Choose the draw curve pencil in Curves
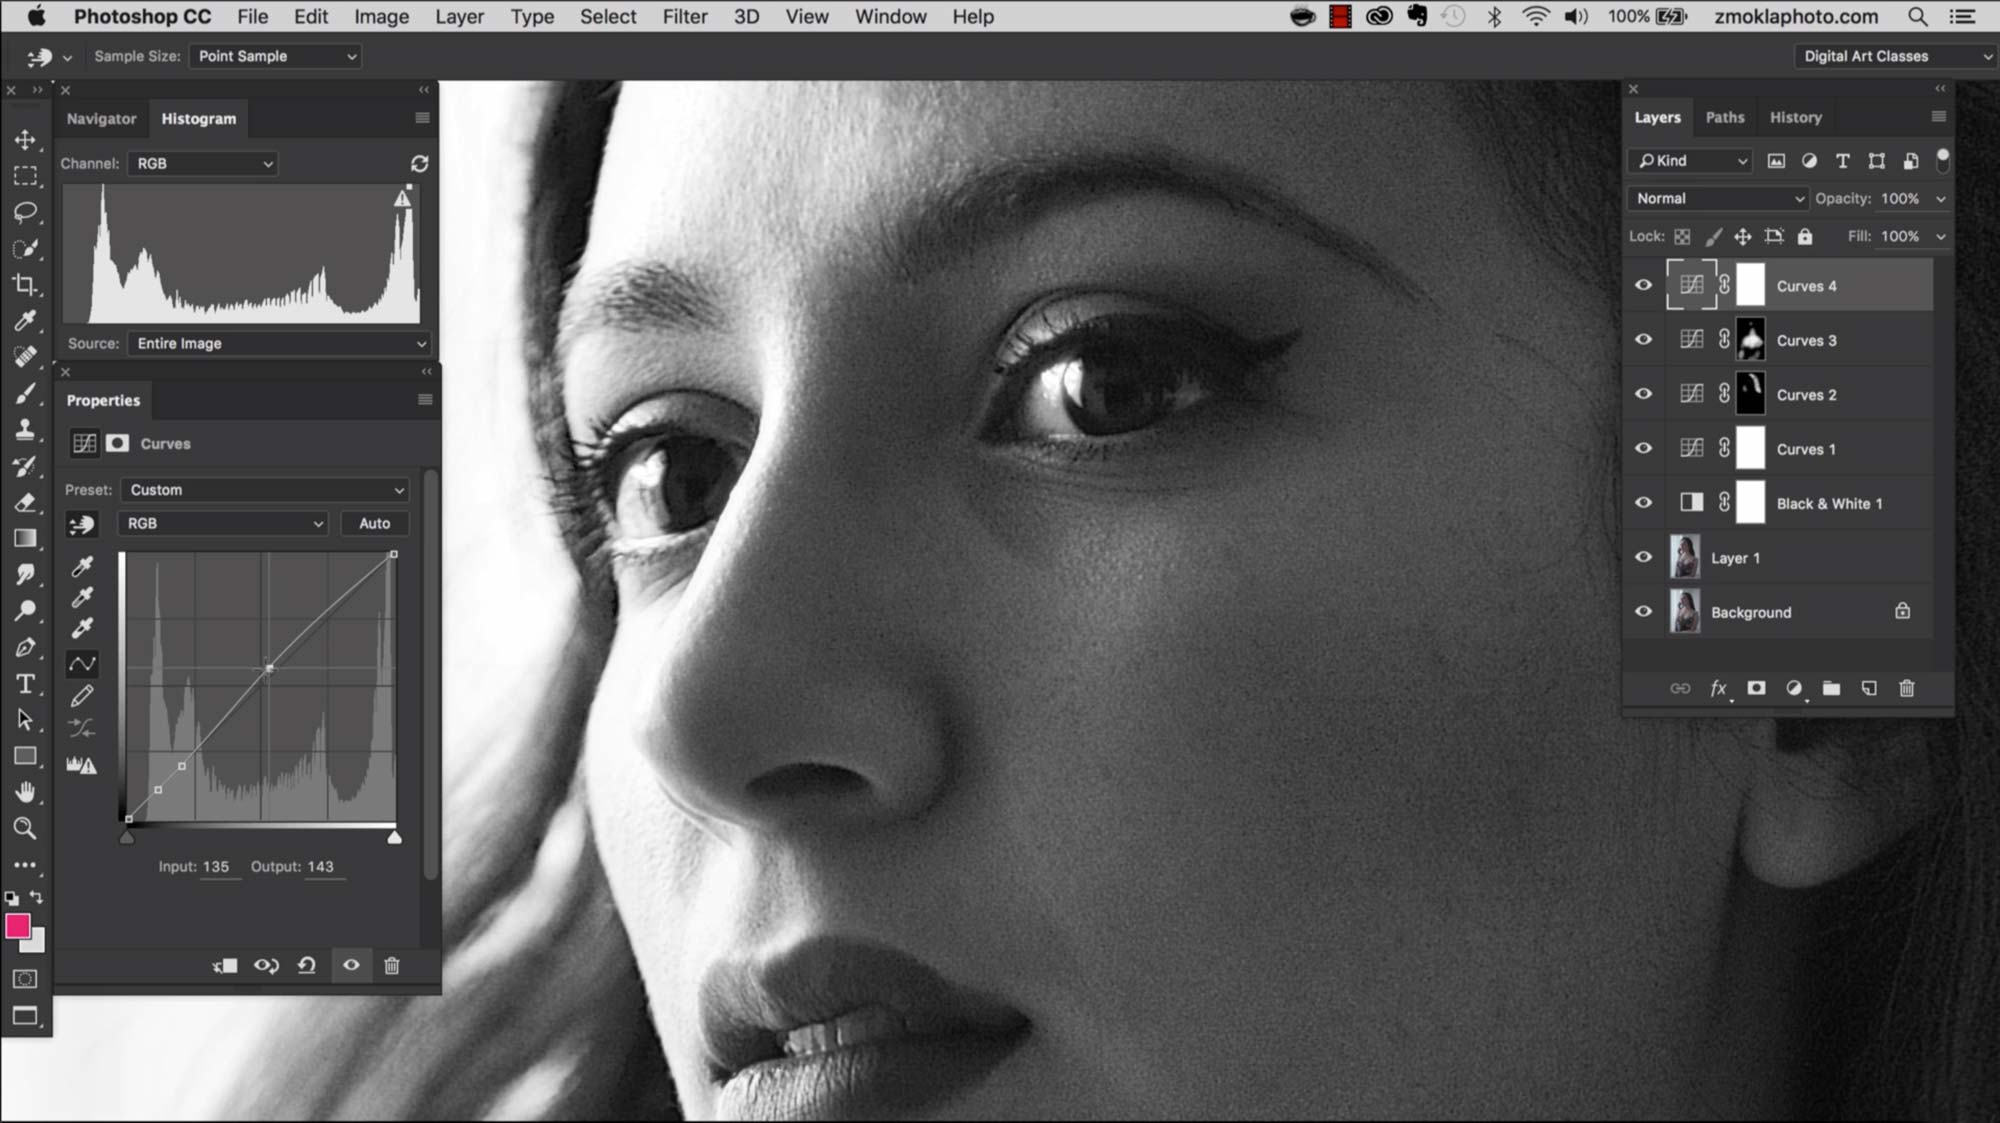The height and width of the screenshot is (1123, 2000). (83, 695)
